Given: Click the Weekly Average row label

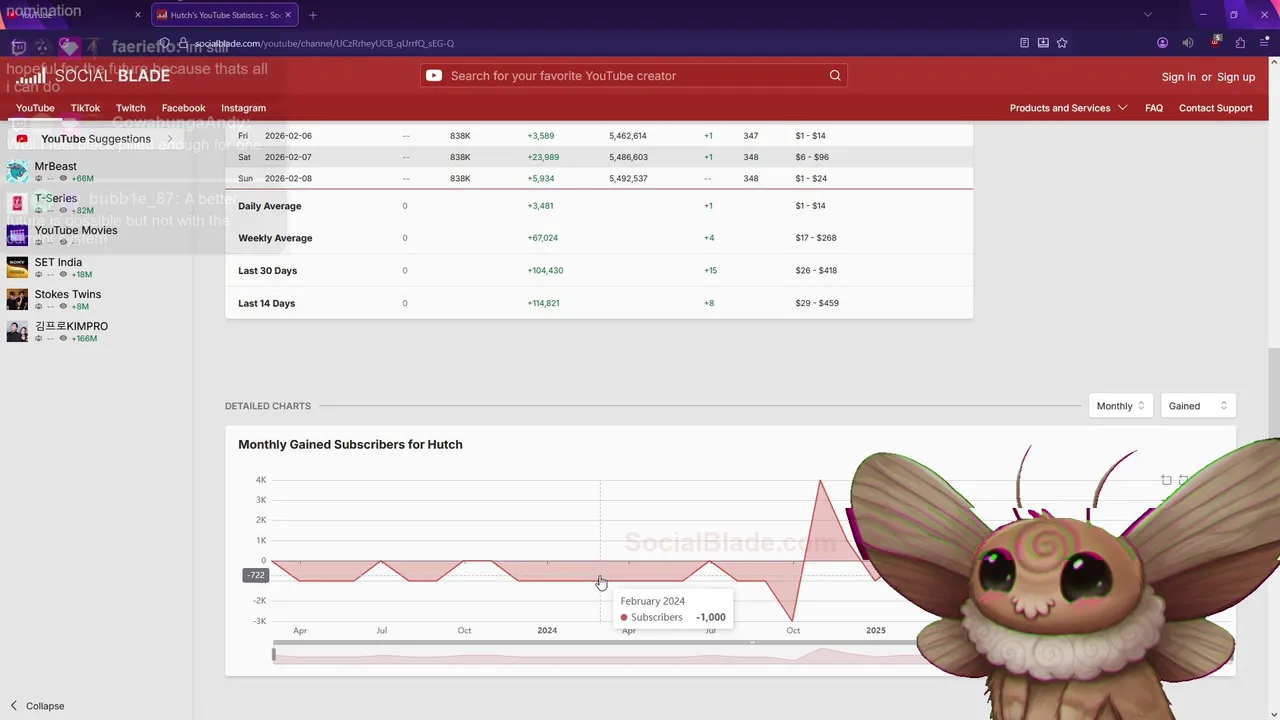Looking at the screenshot, I should pos(275,238).
